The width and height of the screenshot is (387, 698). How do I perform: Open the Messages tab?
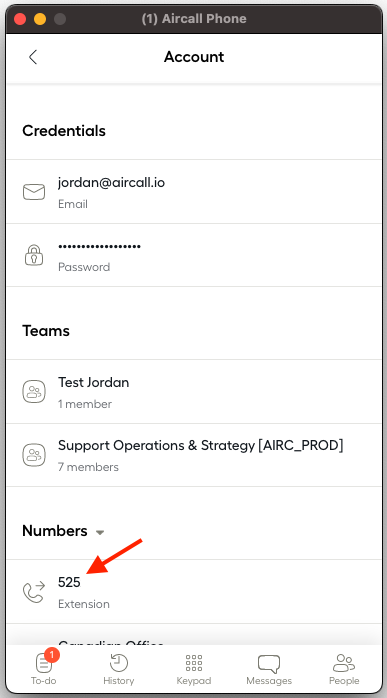[269, 669]
